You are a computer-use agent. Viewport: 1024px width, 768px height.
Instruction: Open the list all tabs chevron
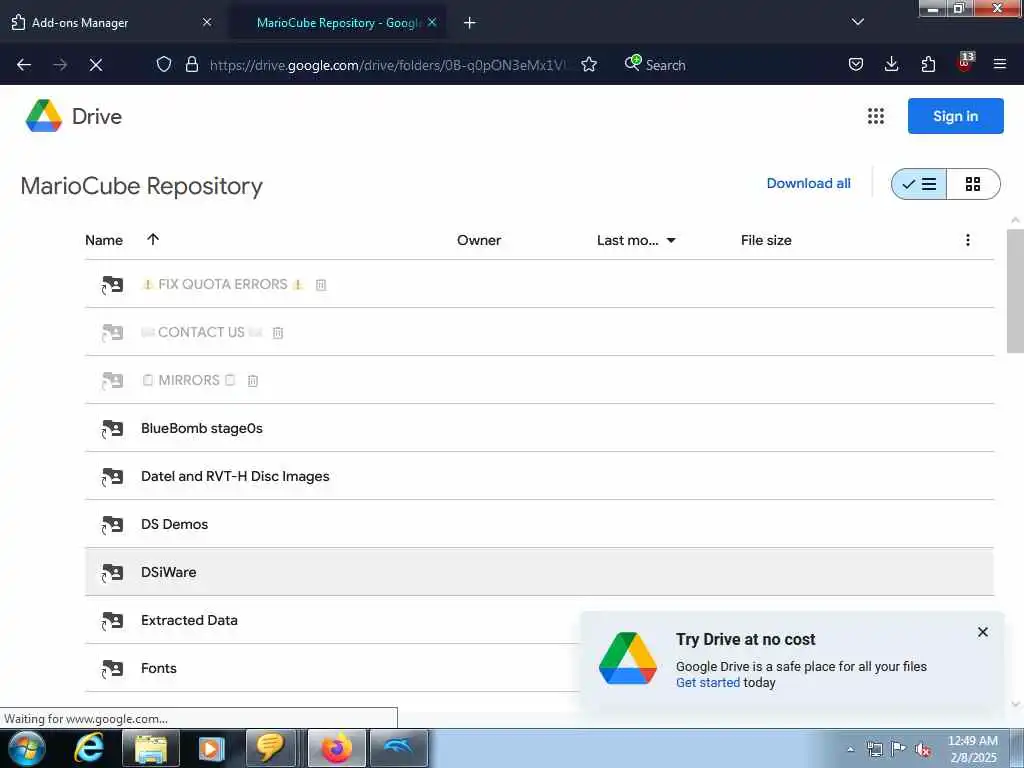(x=857, y=22)
